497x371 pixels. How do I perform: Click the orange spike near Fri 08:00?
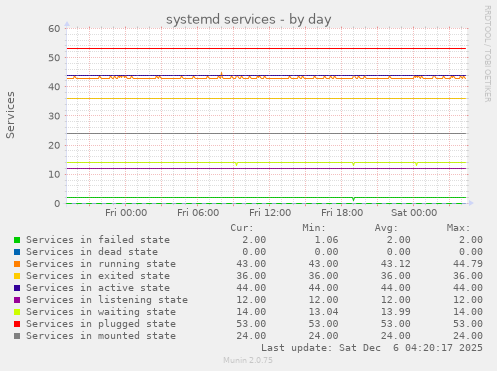coord(221,74)
